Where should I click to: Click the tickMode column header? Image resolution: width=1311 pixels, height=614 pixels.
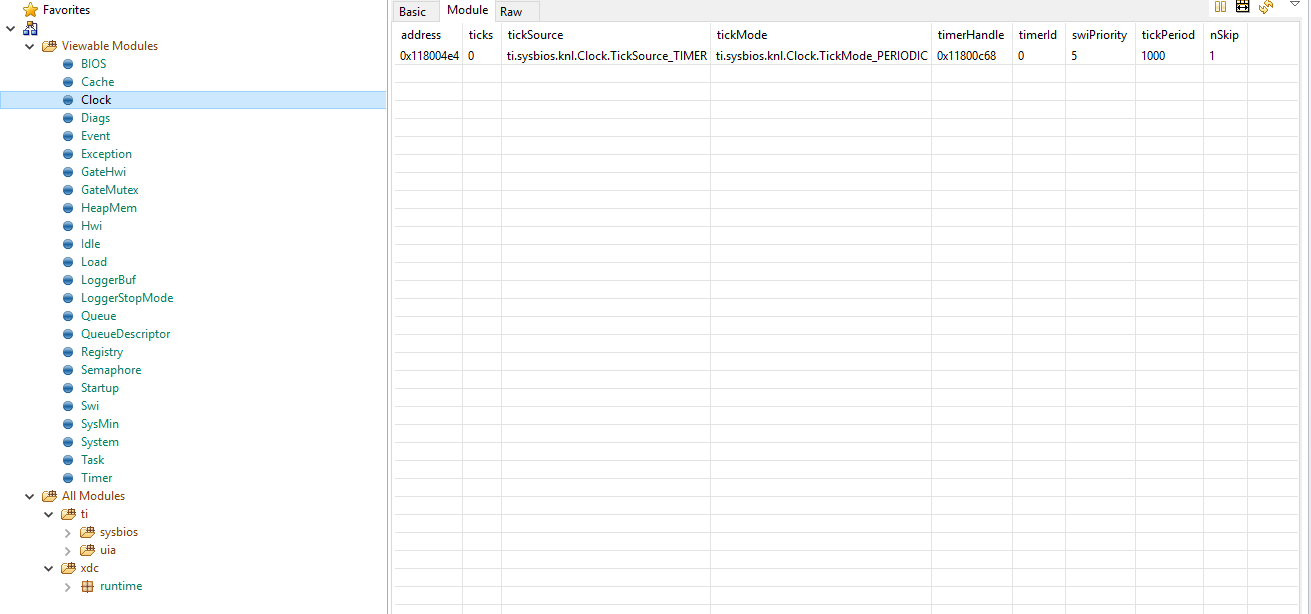[x=821, y=35]
